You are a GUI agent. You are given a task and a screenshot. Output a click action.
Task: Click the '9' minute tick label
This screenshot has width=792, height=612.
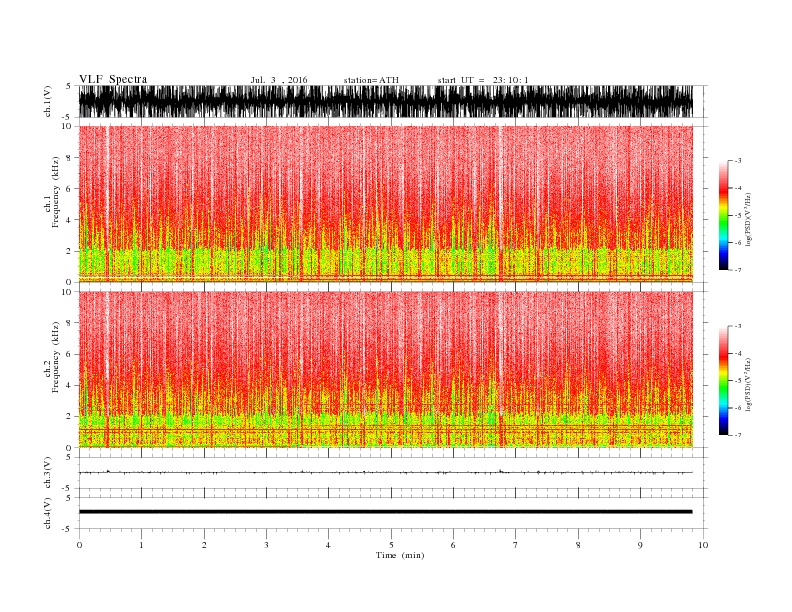640,545
